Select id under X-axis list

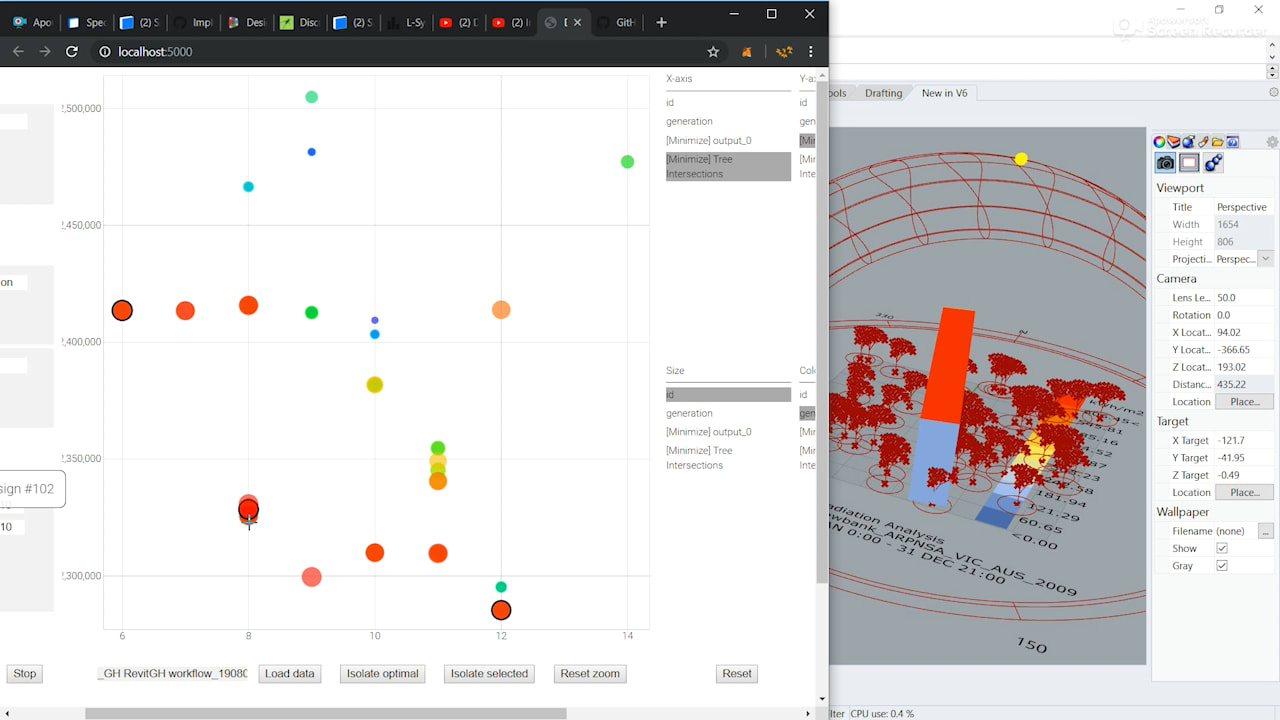[728, 103]
